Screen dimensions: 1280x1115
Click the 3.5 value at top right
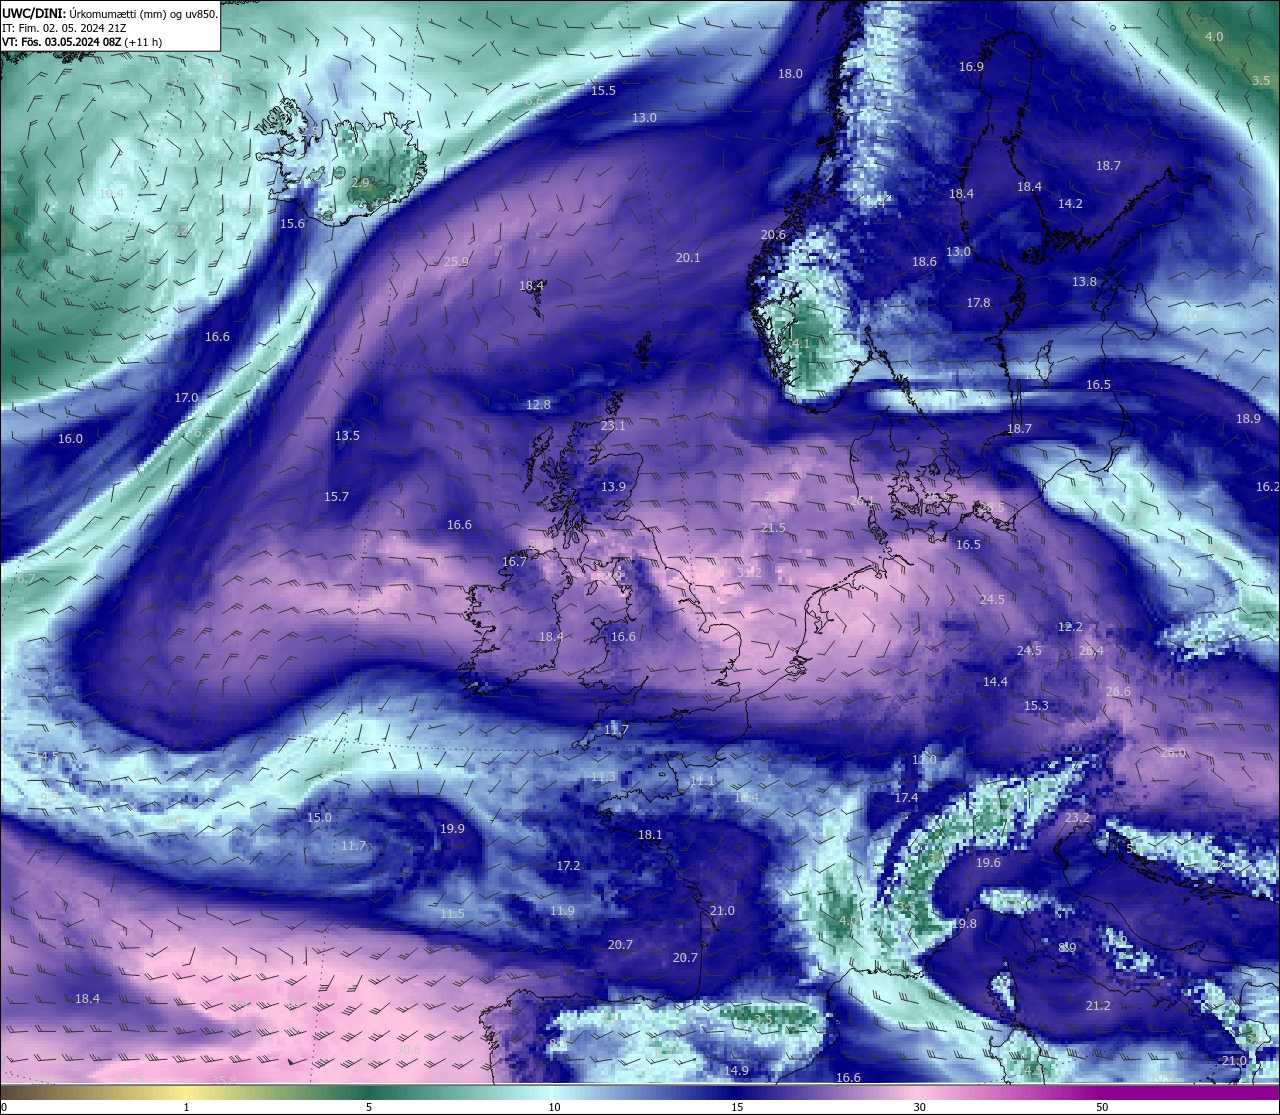pos(1261,81)
